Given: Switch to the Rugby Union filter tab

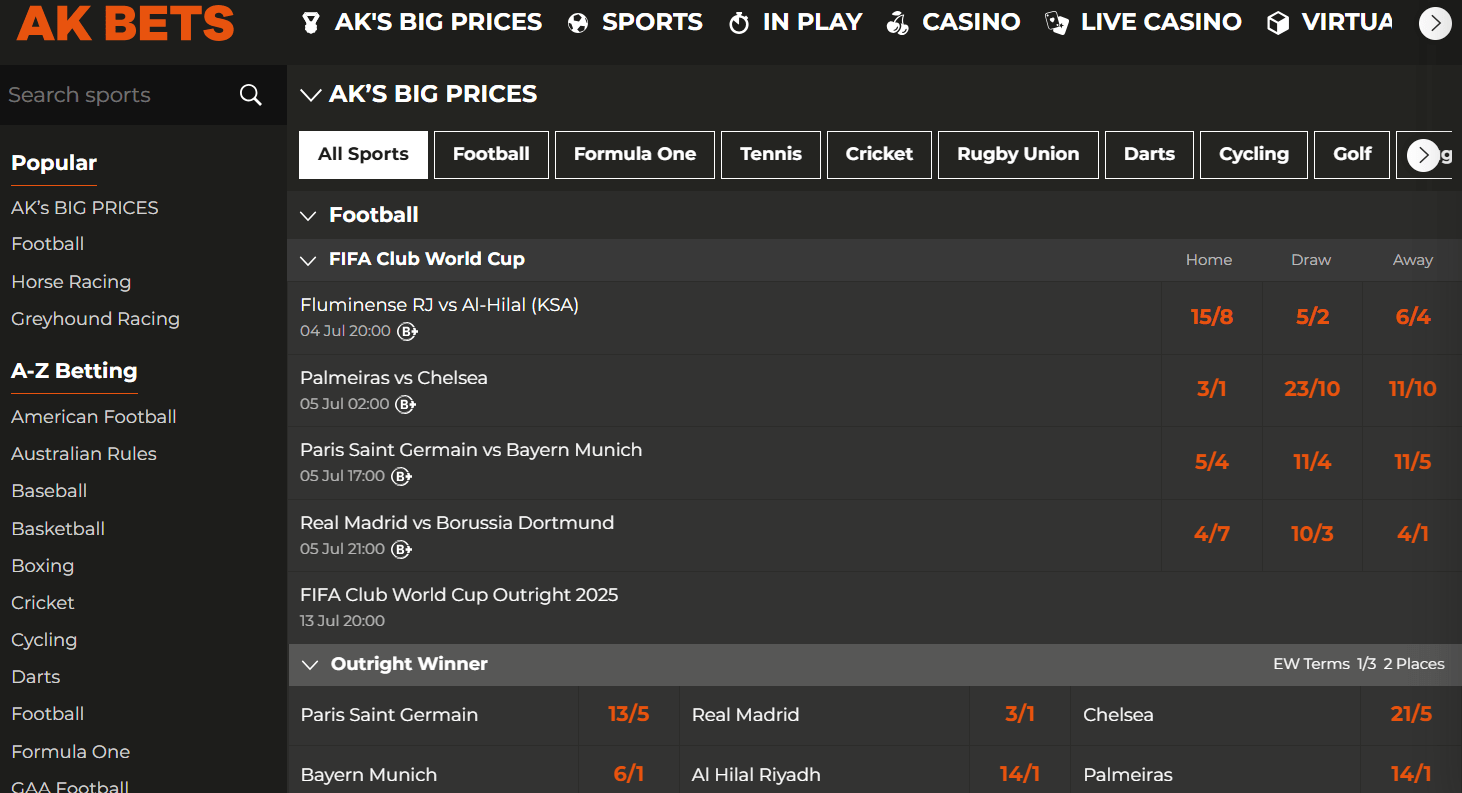Looking at the screenshot, I should click(x=1018, y=154).
